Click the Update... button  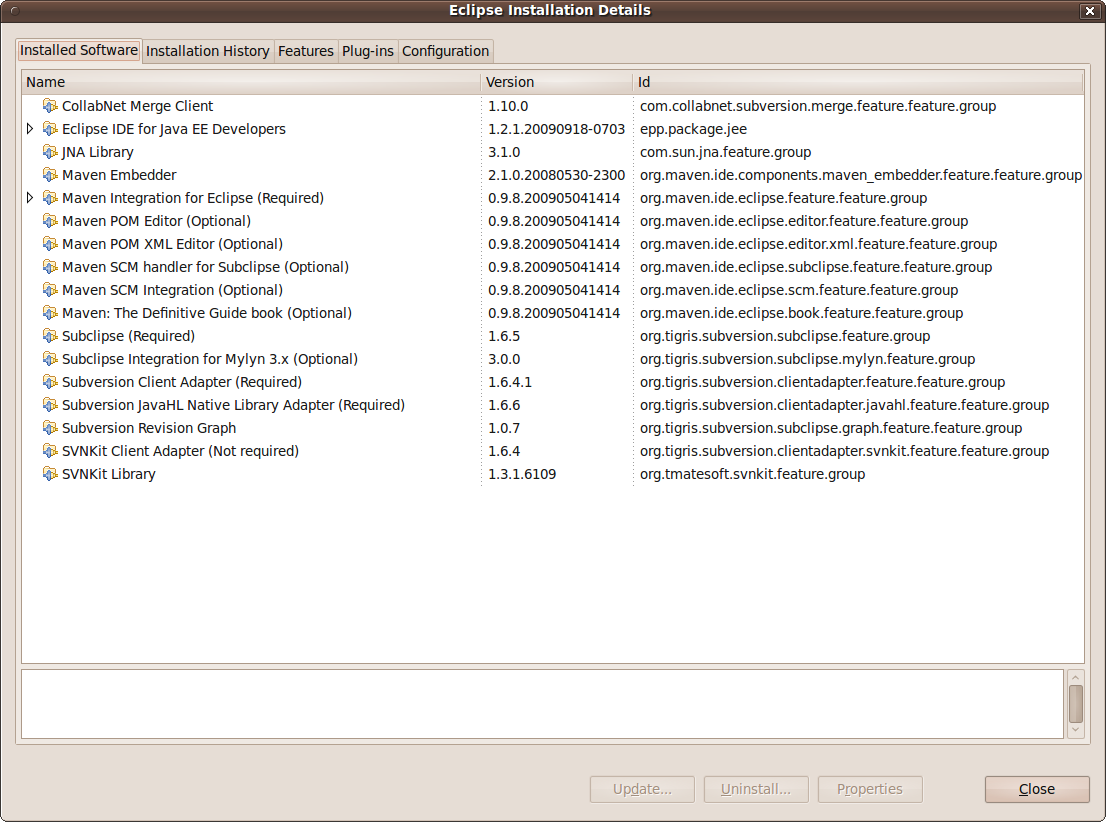pyautogui.click(x=642, y=789)
